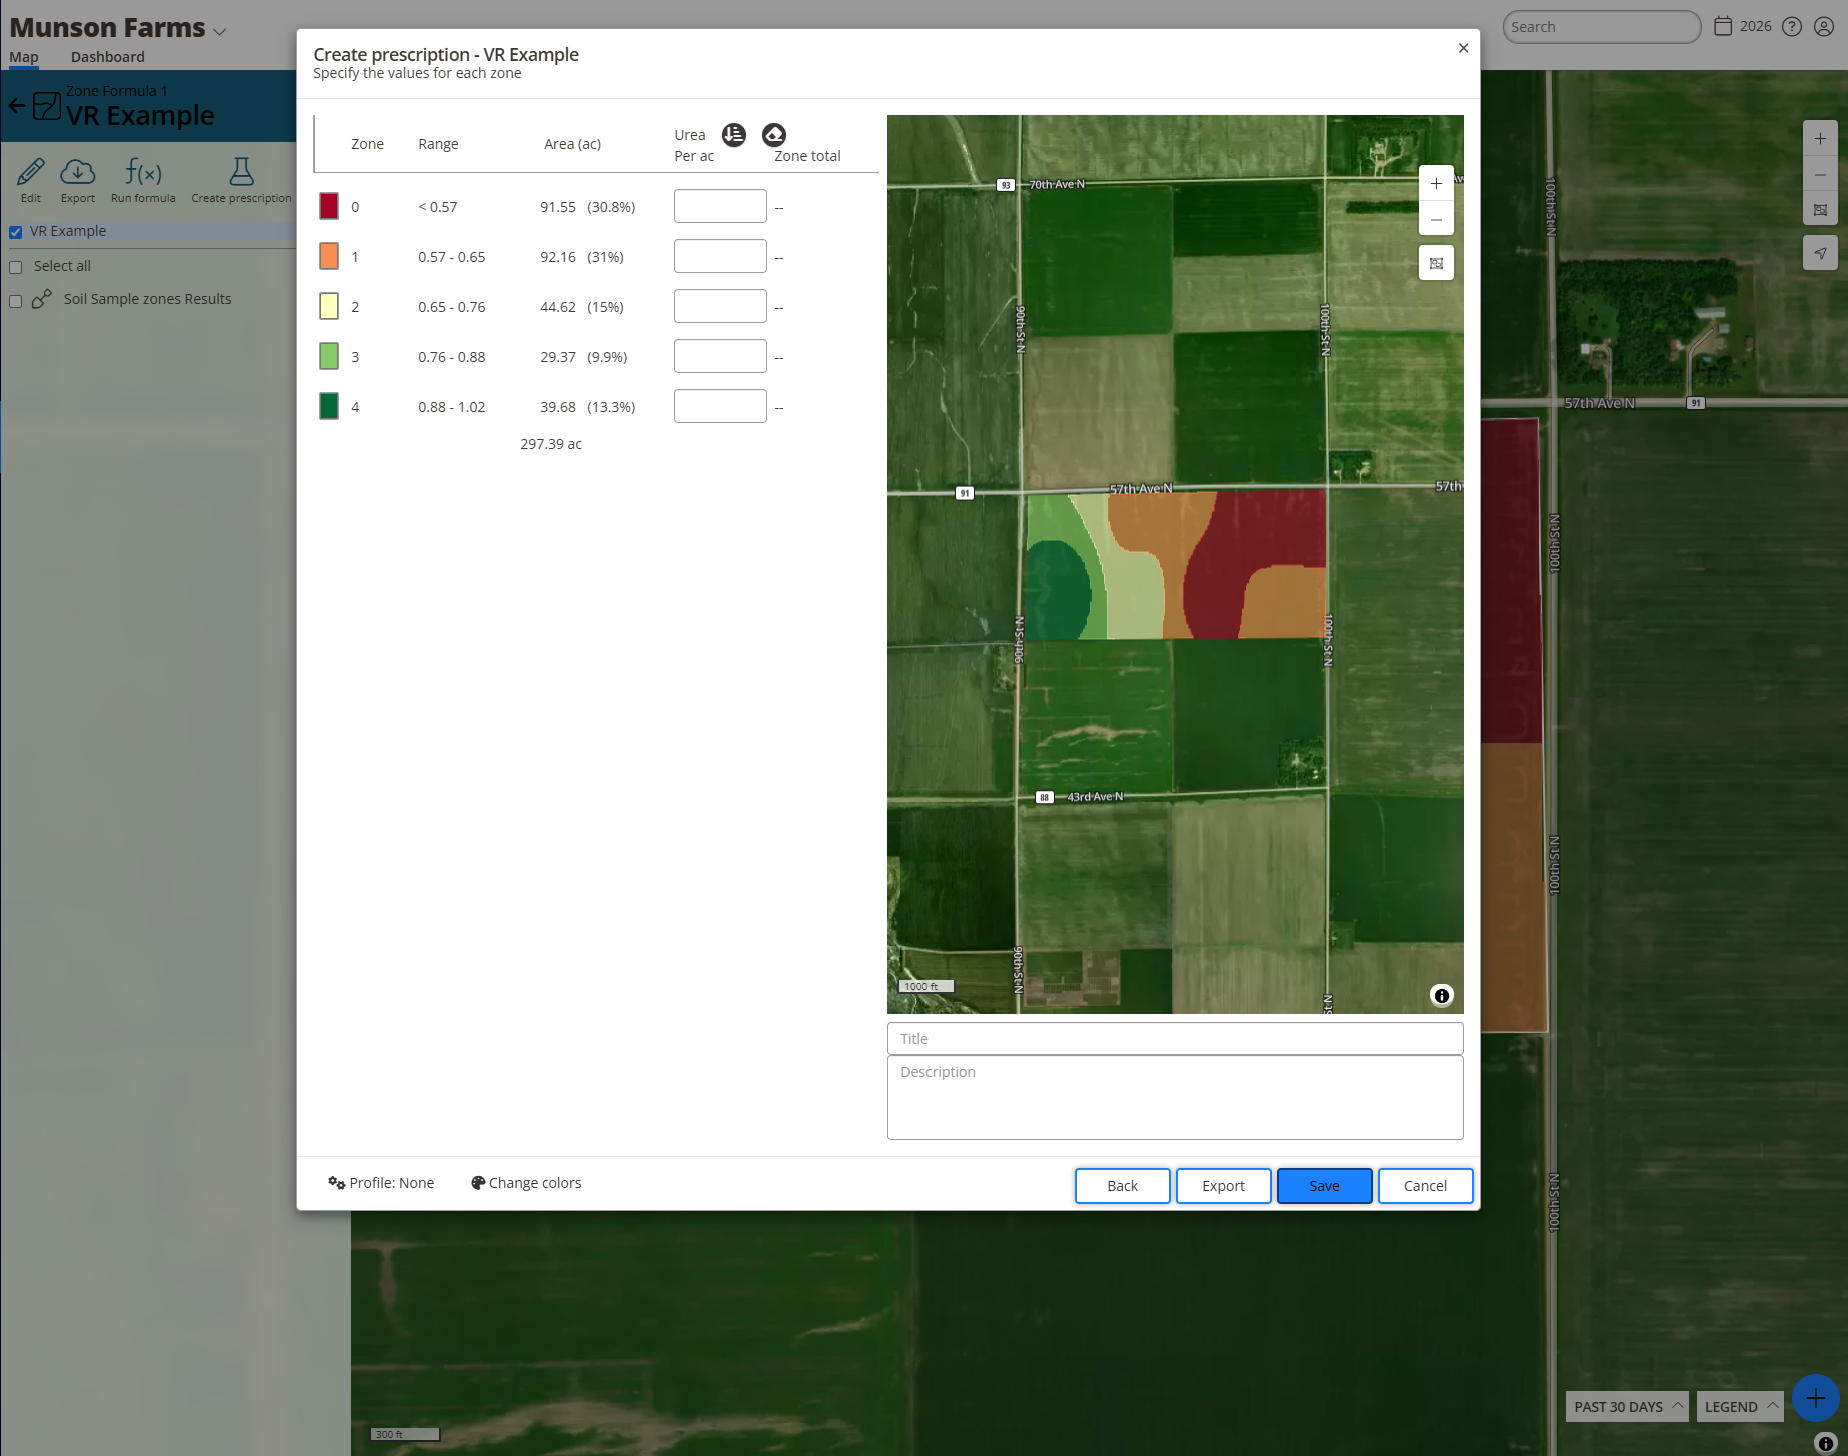Click the blue plus add button
Image resolution: width=1848 pixels, height=1456 pixels.
(1816, 1398)
